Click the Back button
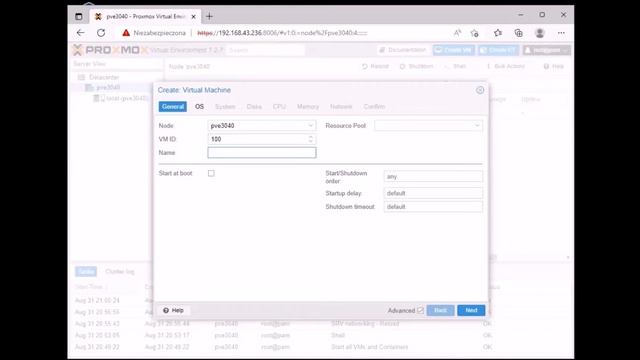 pos(440,310)
